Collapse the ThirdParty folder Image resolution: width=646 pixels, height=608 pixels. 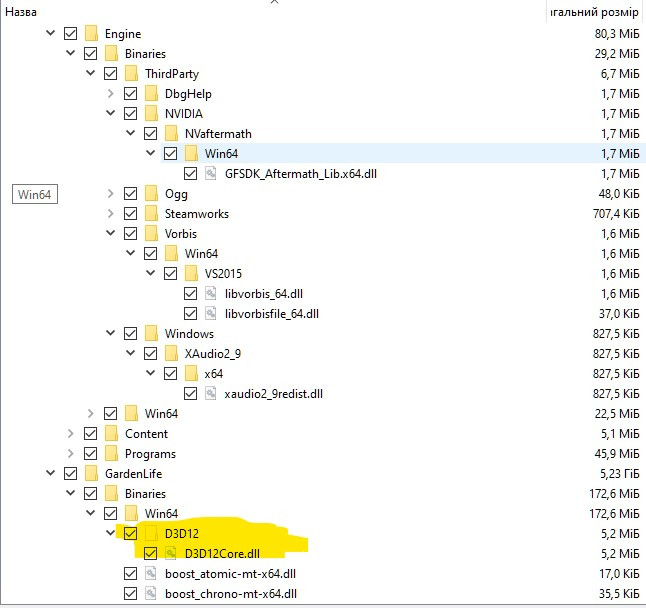pos(90,72)
